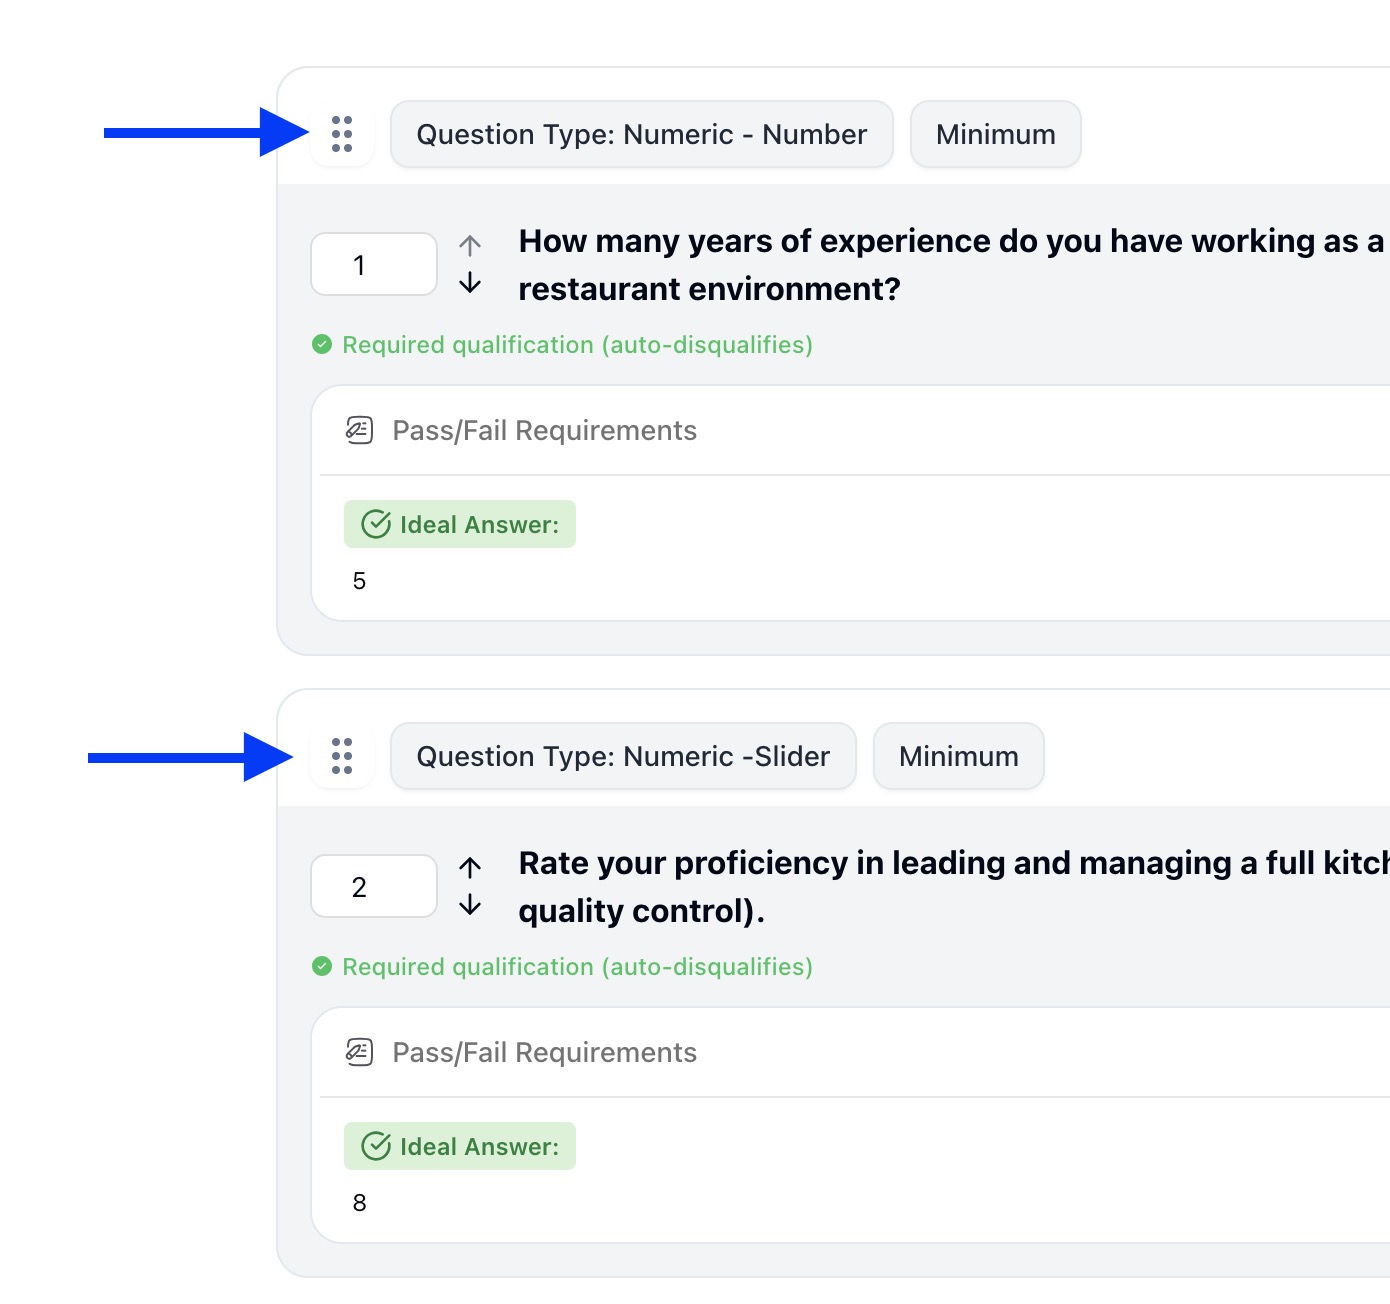The image size is (1390, 1304).
Task: Open Question Type: Numeric - Number selector
Action: 641,134
